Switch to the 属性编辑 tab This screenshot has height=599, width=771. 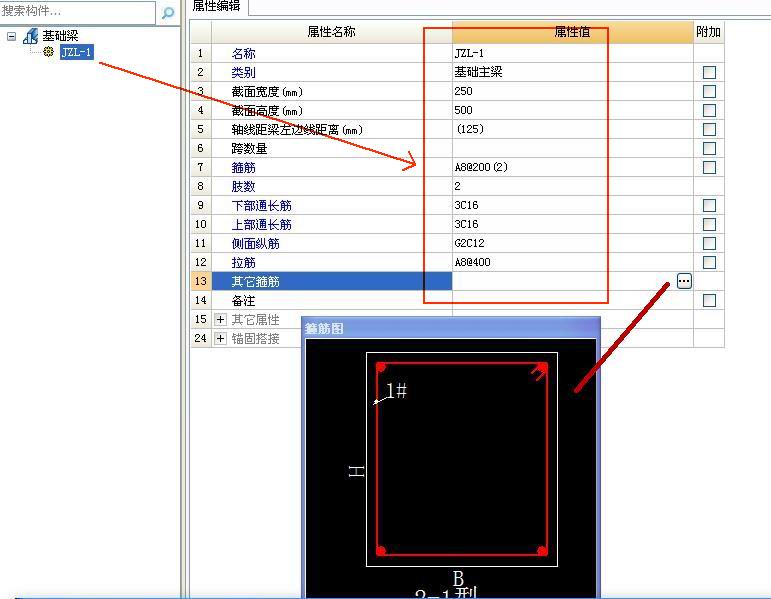(216, 6)
